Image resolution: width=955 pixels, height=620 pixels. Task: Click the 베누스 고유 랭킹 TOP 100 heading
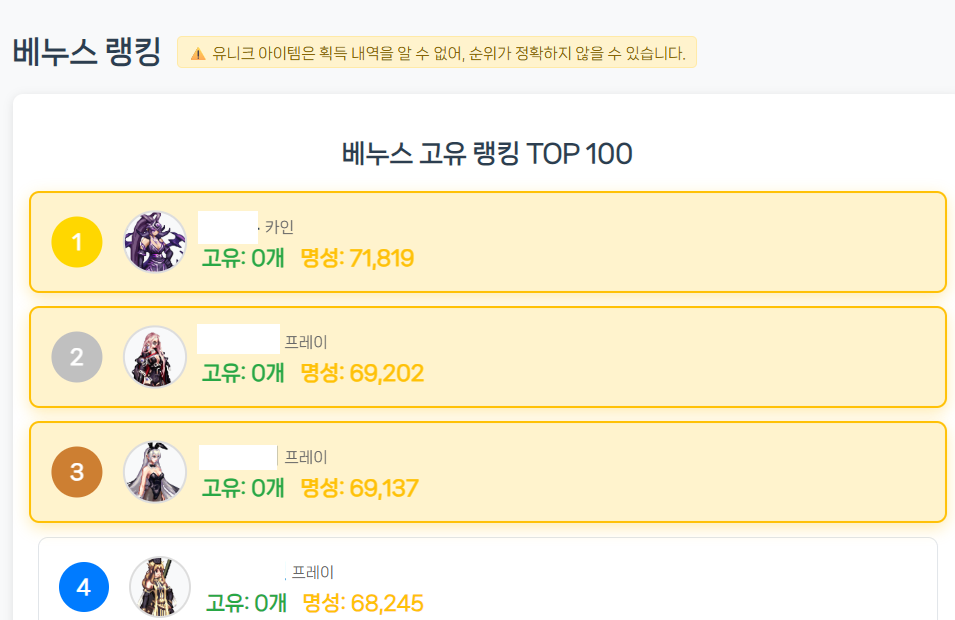pos(487,154)
